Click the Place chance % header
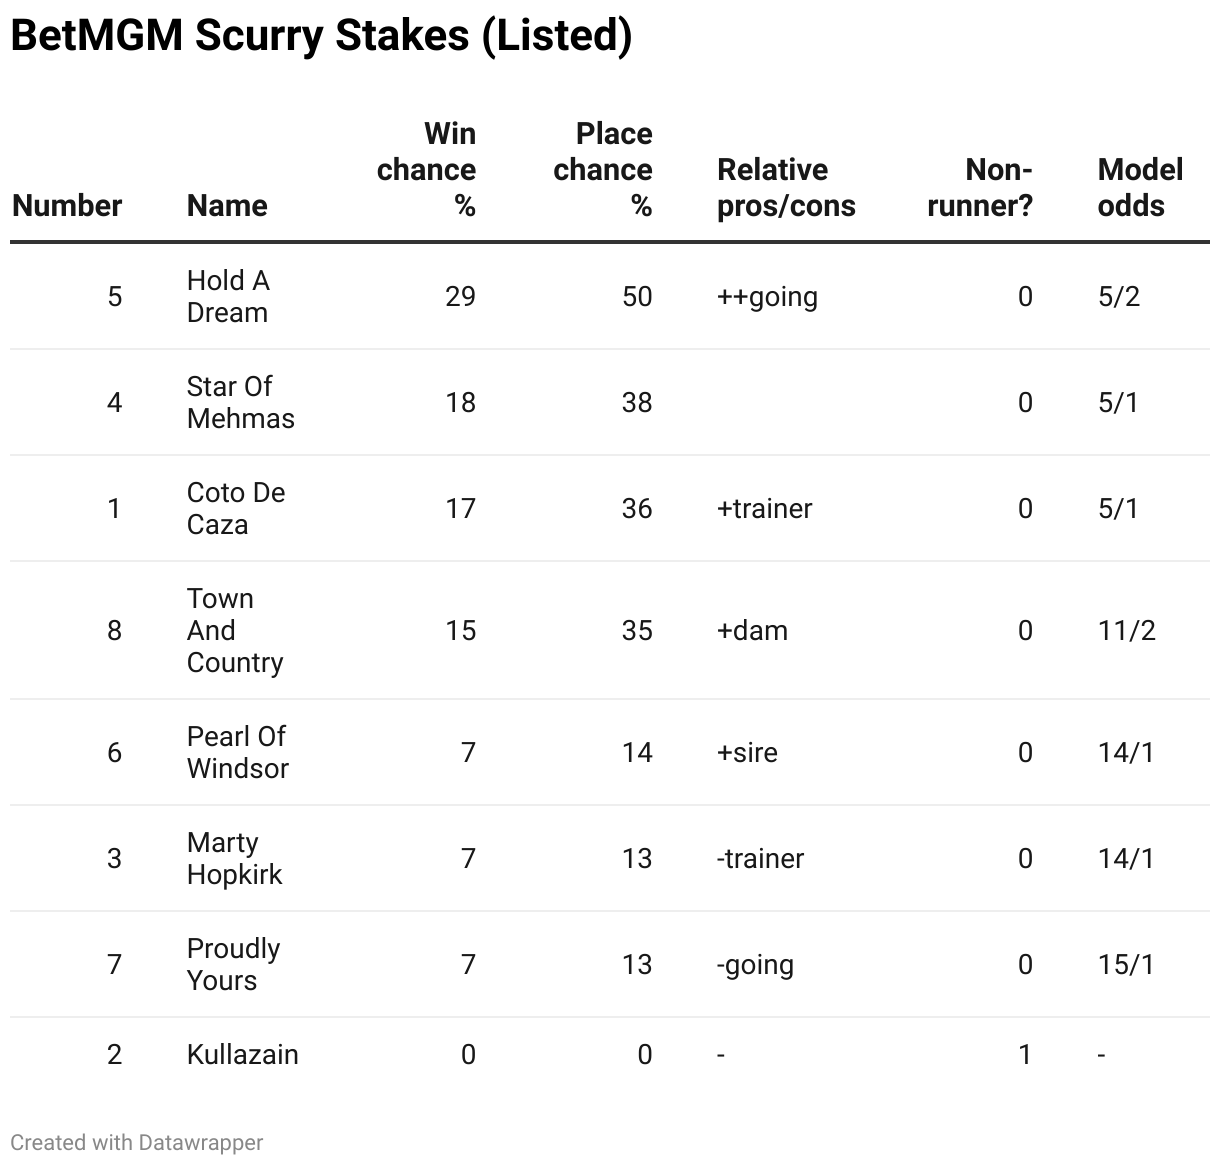The image size is (1220, 1166). [603, 170]
